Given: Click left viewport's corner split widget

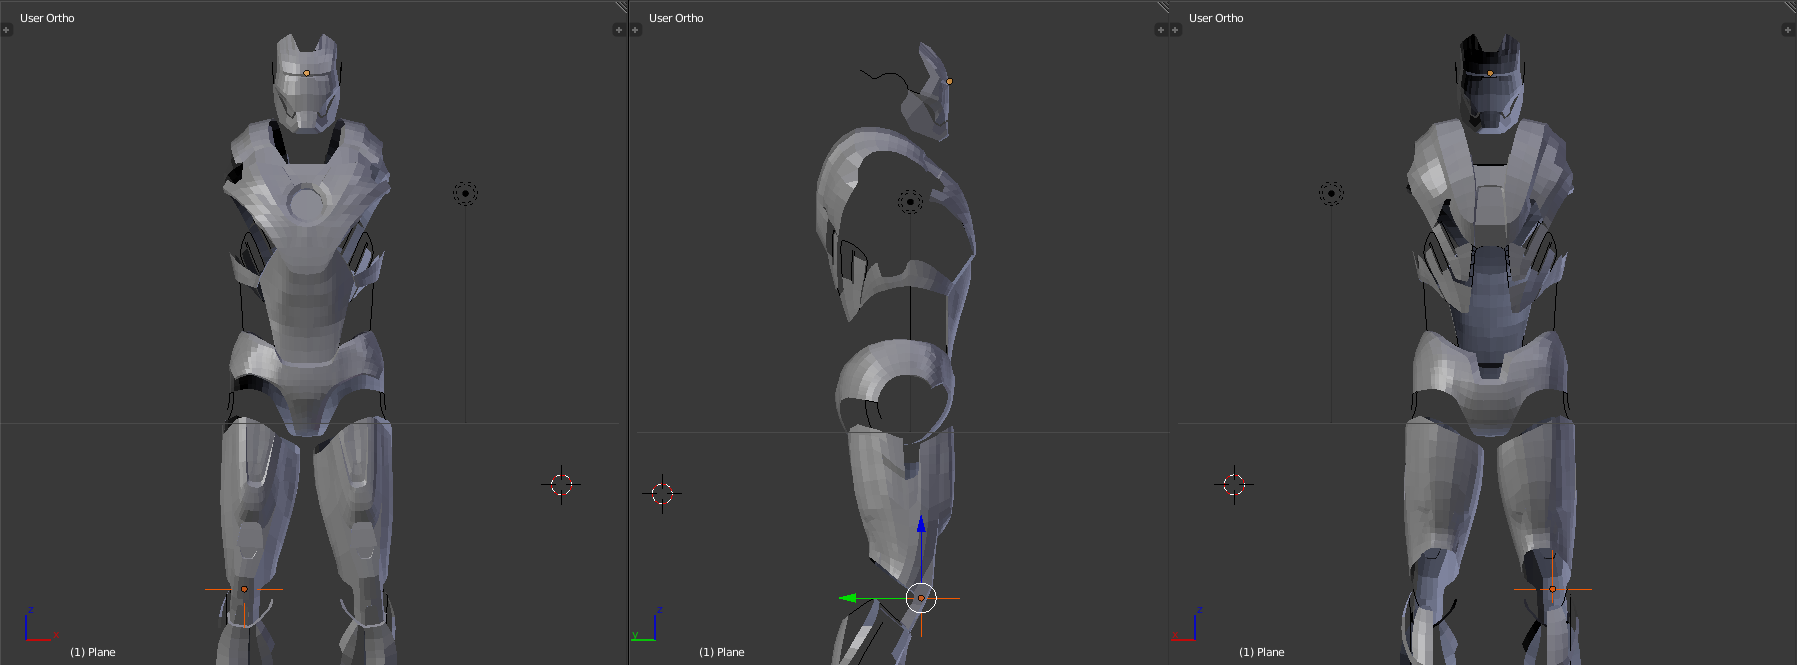Looking at the screenshot, I should click(x=621, y=7).
